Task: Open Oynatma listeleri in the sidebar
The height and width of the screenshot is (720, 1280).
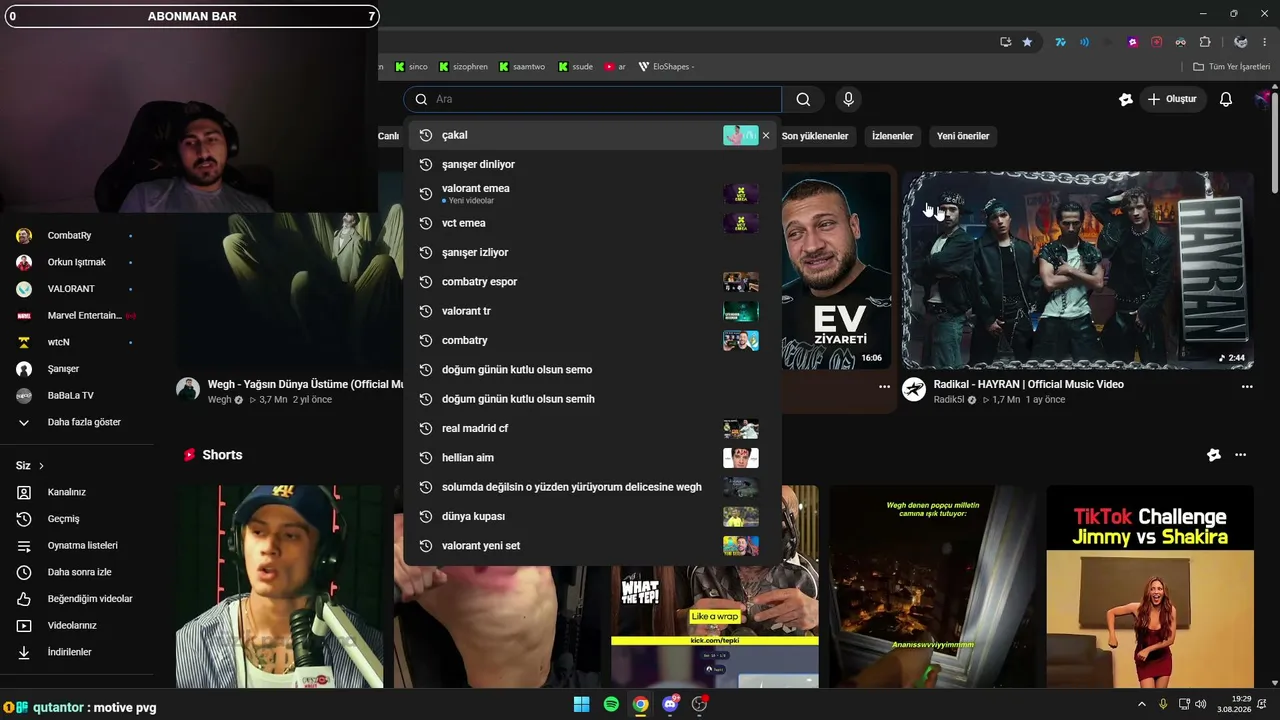Action: 83,545
